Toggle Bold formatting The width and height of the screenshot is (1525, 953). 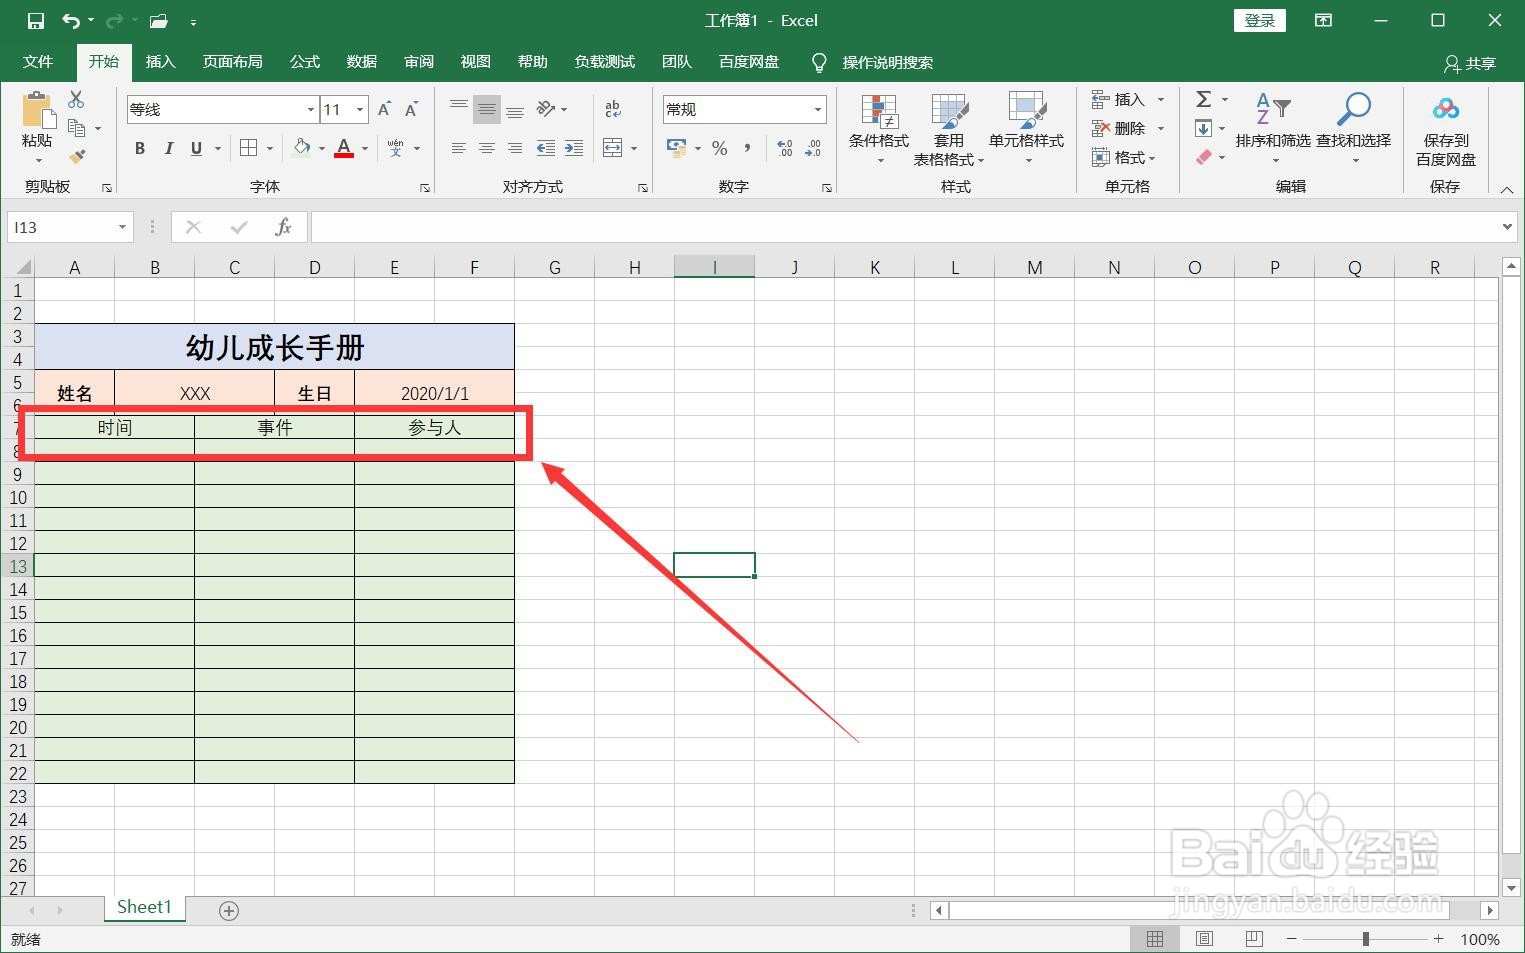tap(140, 148)
